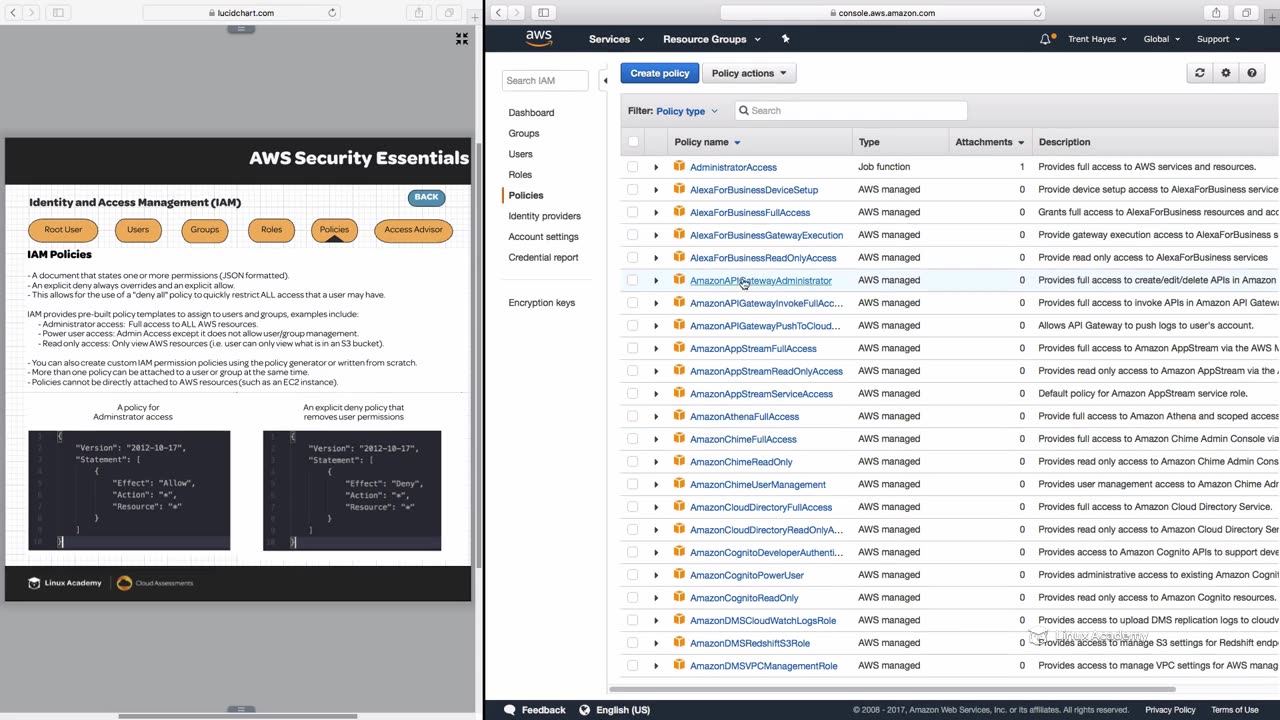
Task: Expand the AmazonChimeUserManagement row arrow
Action: [656, 485]
